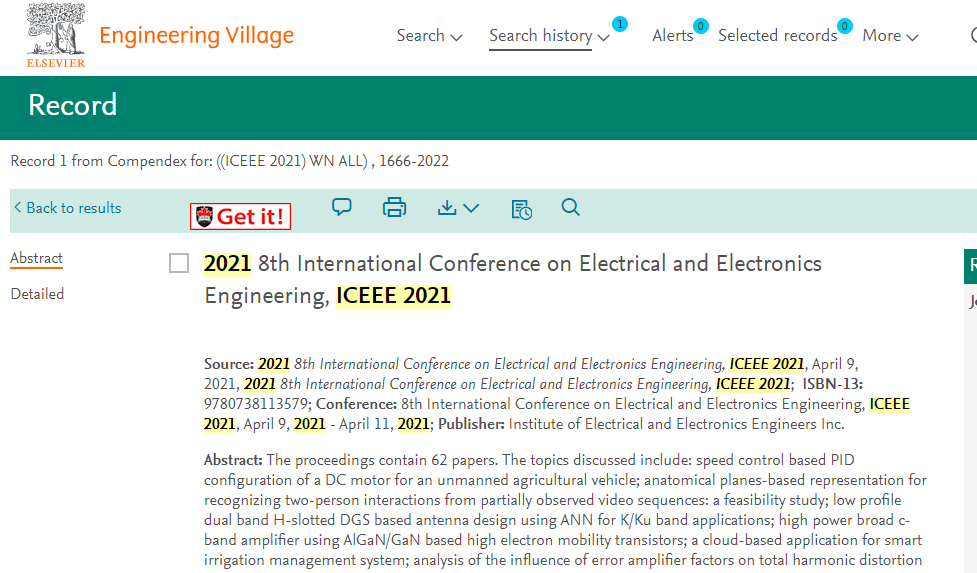Open the download options dropdown
Viewport: 977px width, 573px height.
(458, 207)
